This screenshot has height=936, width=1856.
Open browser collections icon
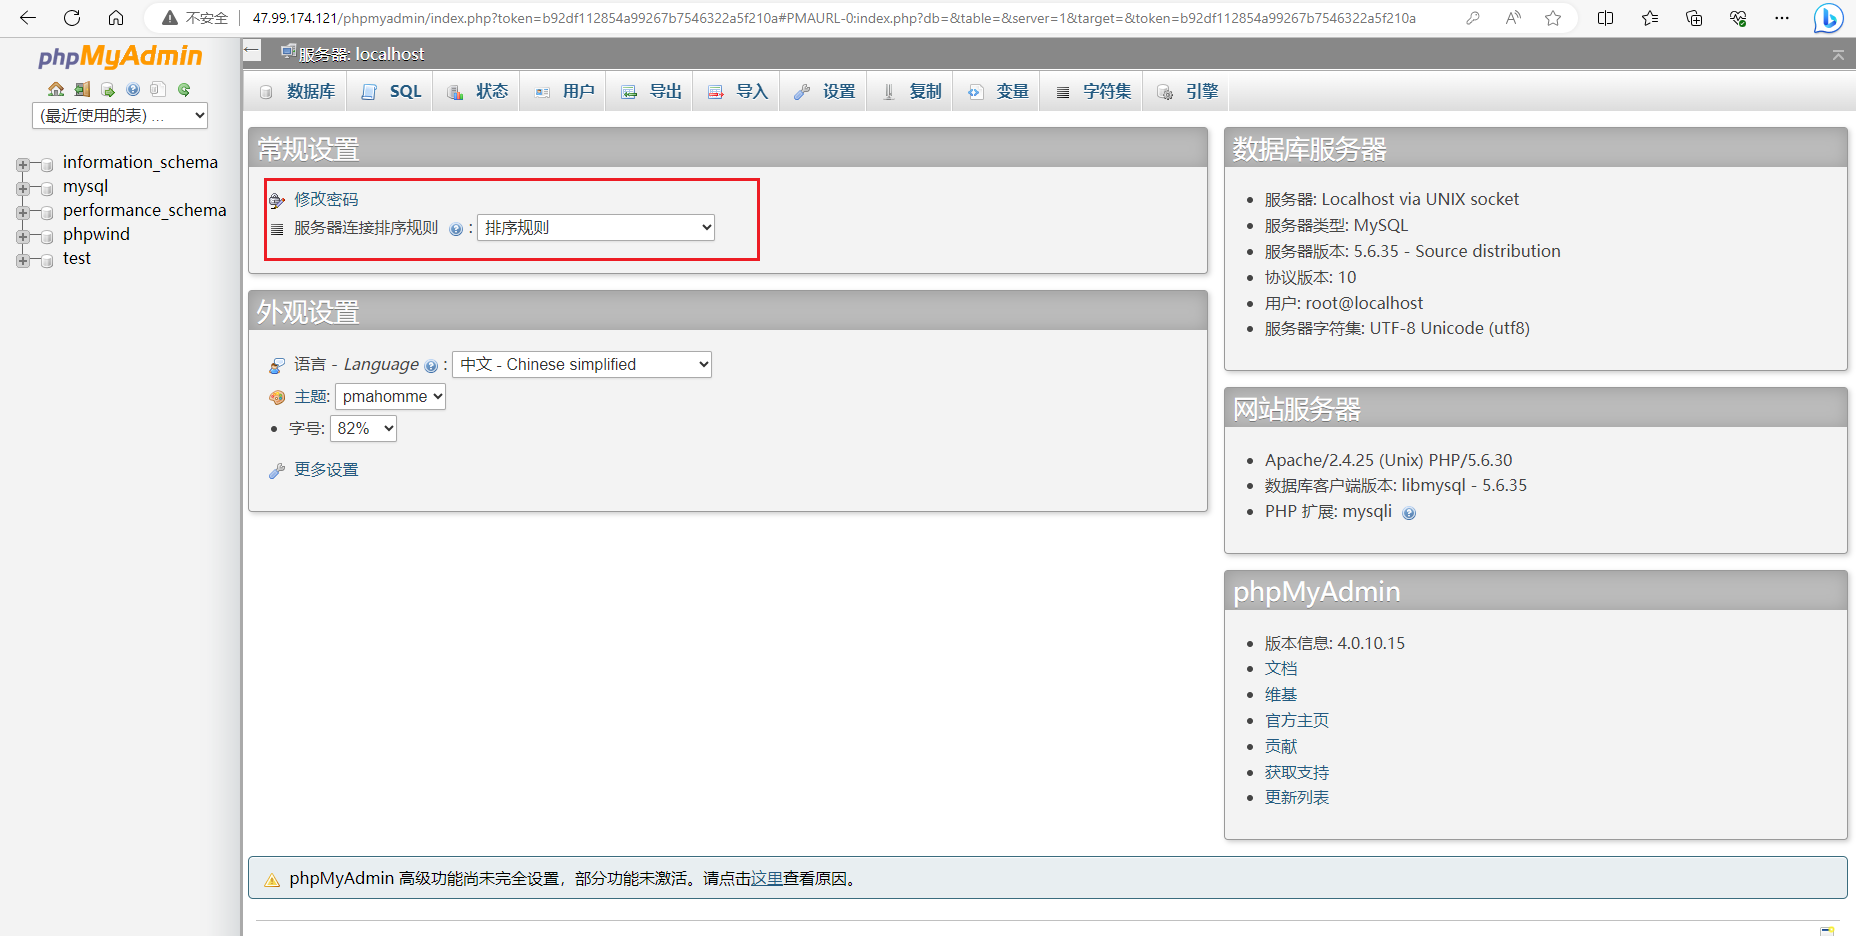(1694, 18)
